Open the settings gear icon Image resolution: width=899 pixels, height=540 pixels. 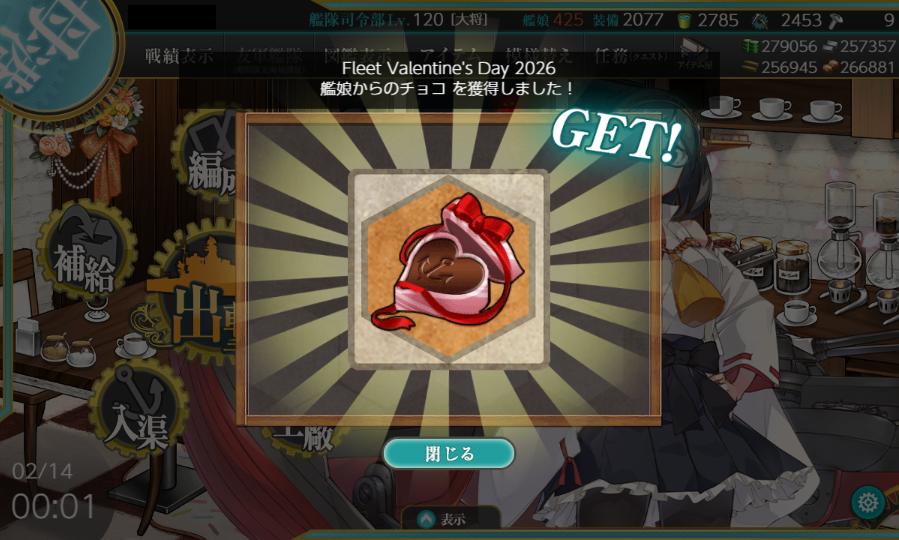pos(868,503)
